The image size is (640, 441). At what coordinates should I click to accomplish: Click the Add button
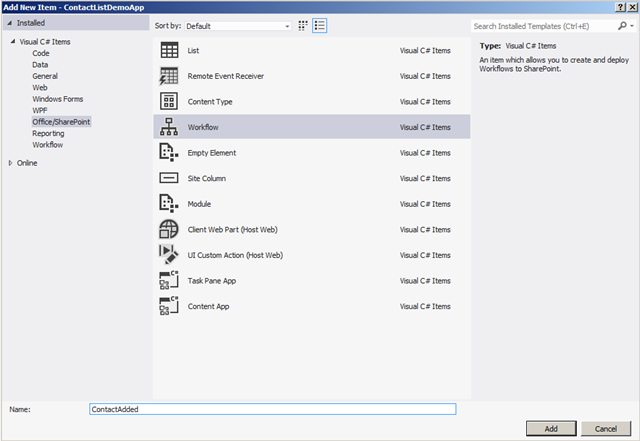[551, 428]
